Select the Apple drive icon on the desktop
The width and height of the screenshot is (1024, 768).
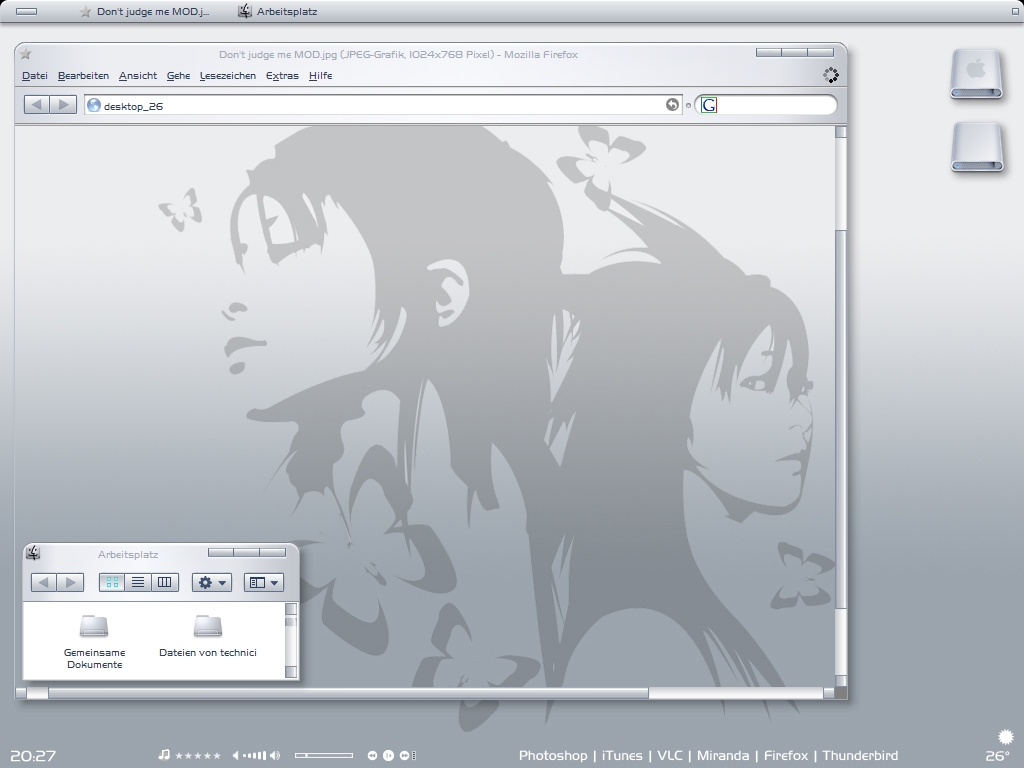pos(976,74)
